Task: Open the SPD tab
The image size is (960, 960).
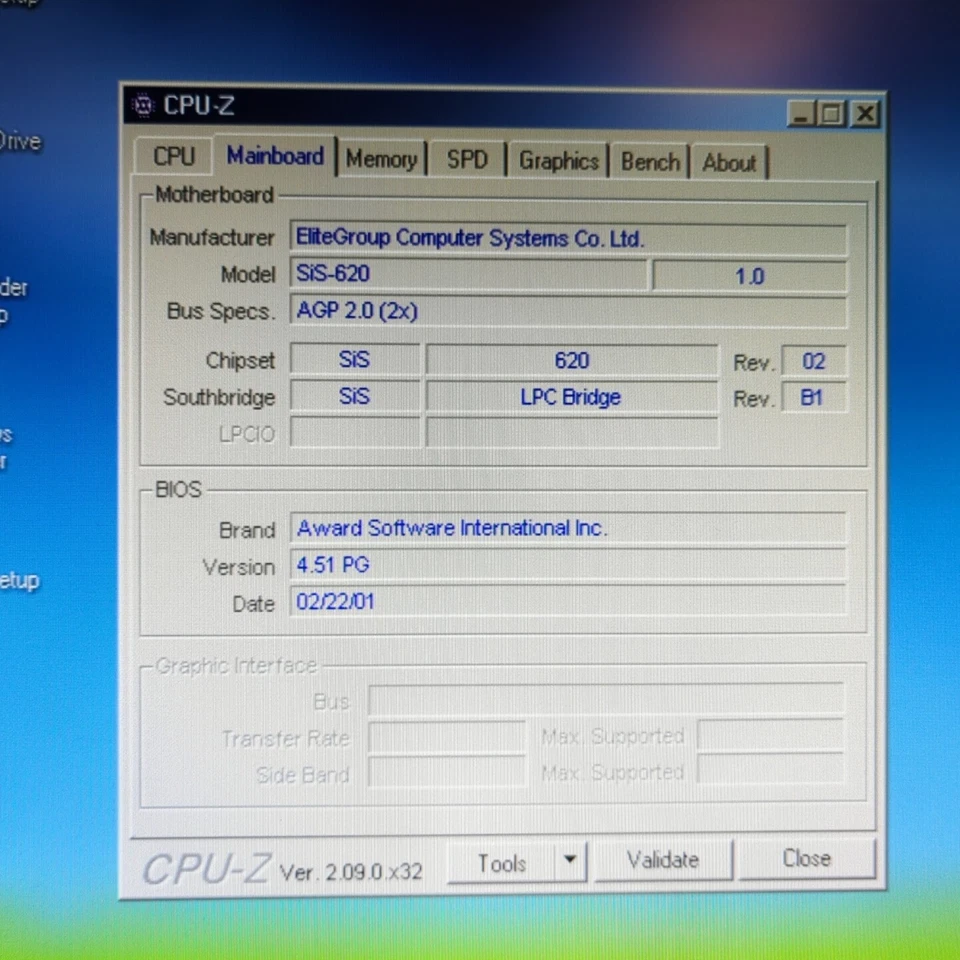Action: coord(466,158)
